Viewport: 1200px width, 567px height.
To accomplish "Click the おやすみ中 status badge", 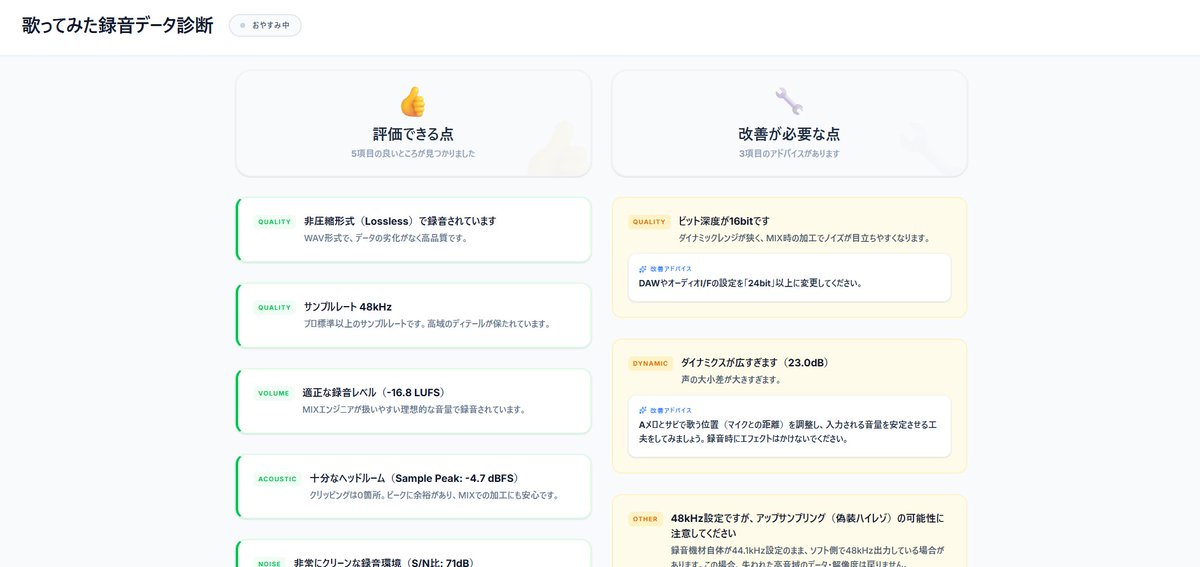I will point(265,25).
